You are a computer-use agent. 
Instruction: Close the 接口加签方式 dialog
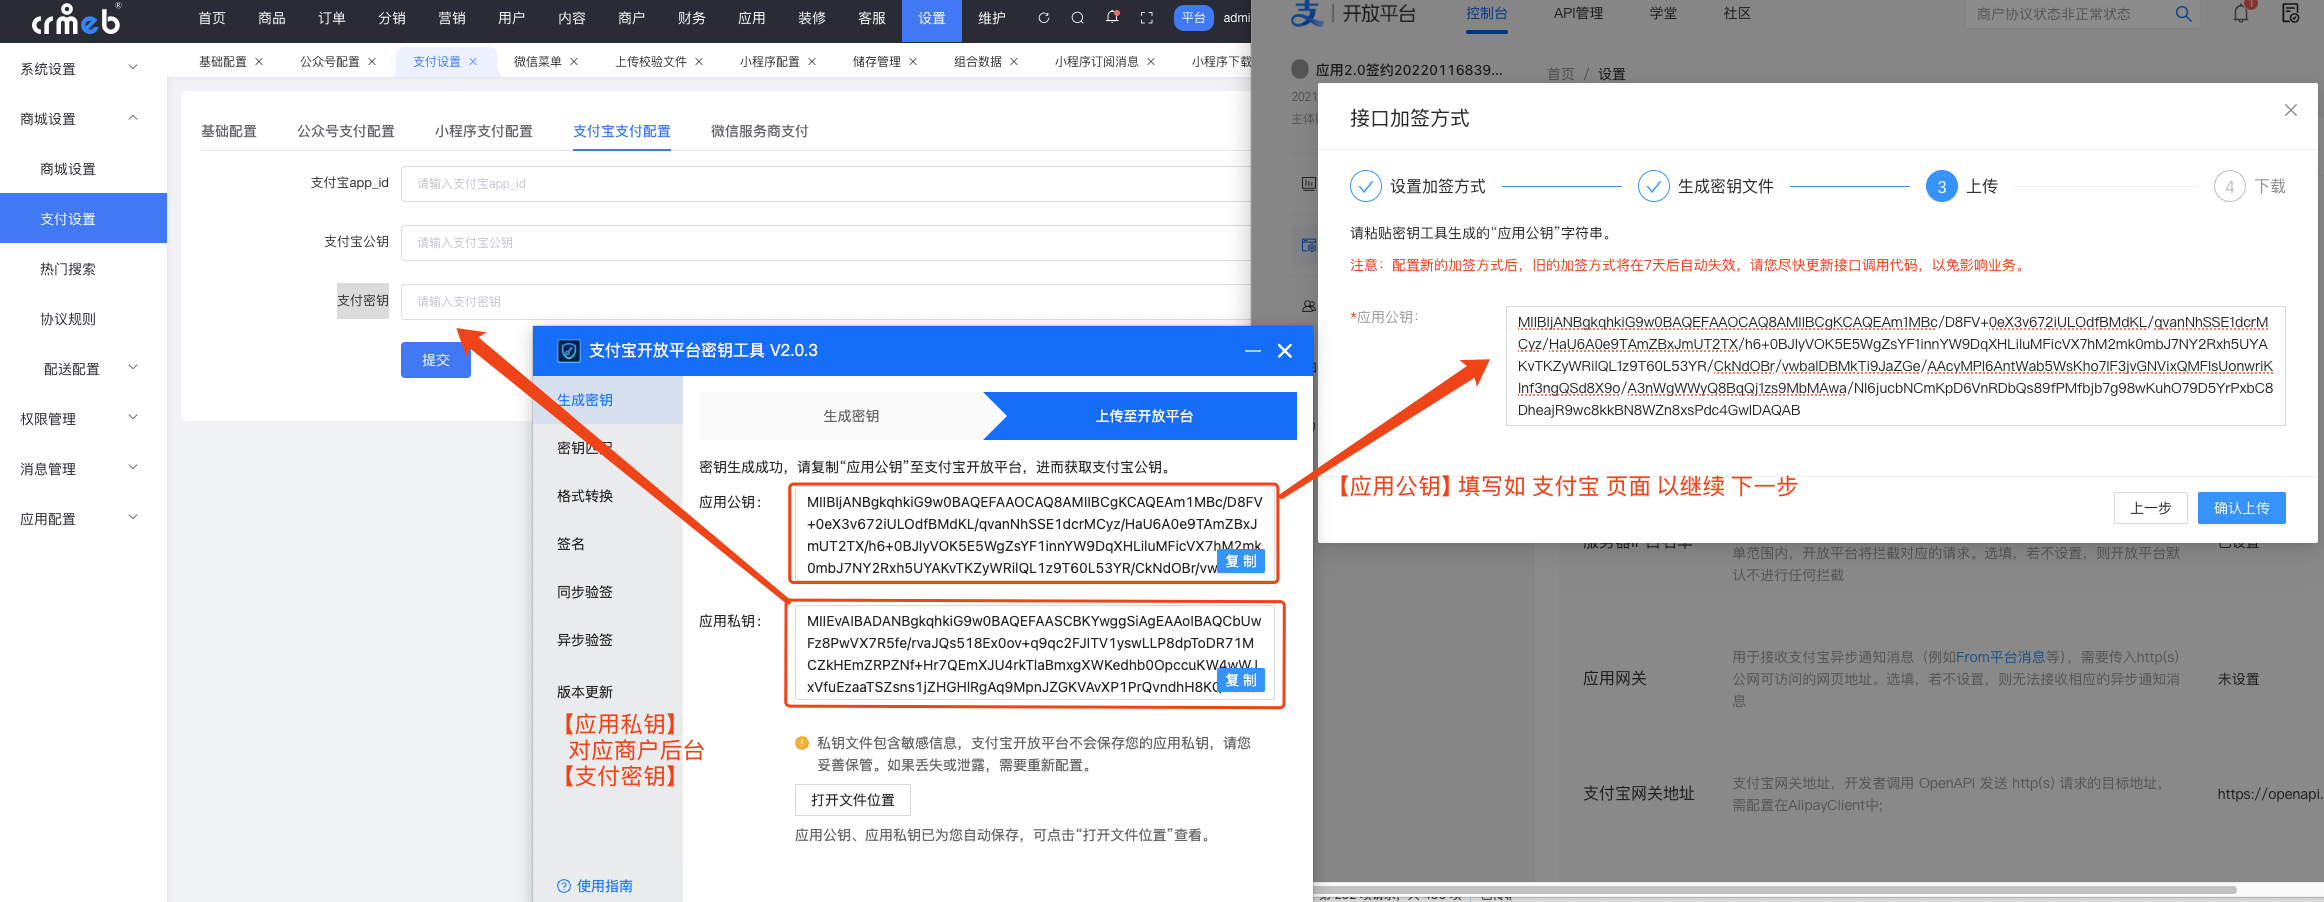(2291, 110)
